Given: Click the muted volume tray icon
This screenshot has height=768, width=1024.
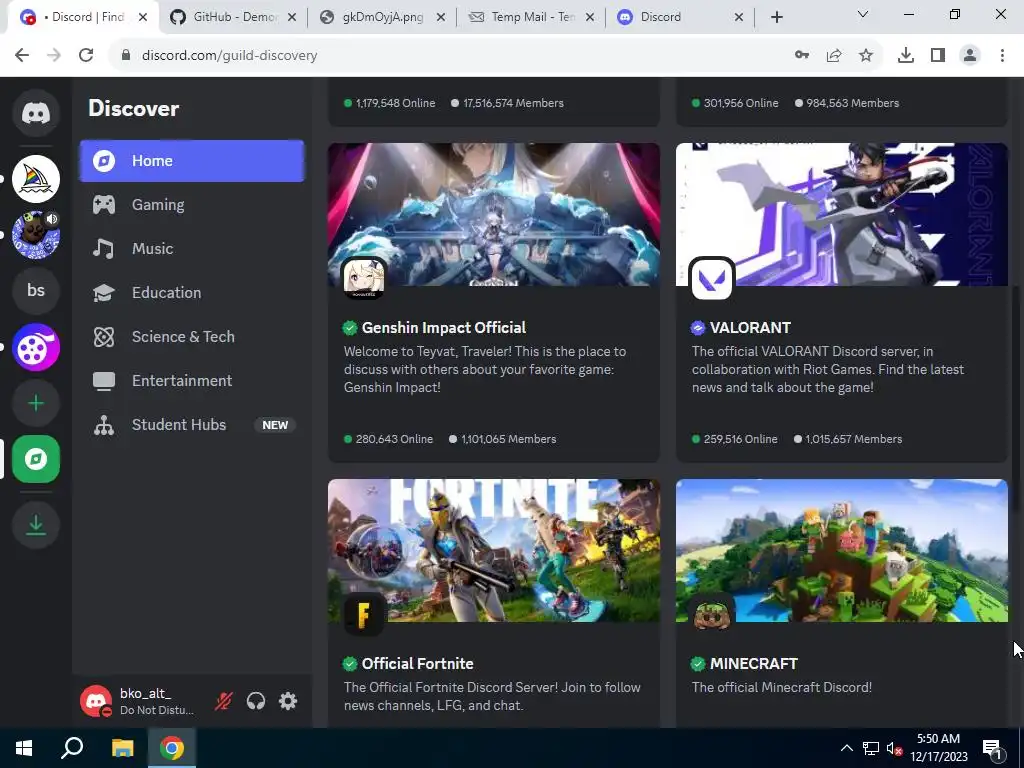Looking at the screenshot, I should pos(894,748).
